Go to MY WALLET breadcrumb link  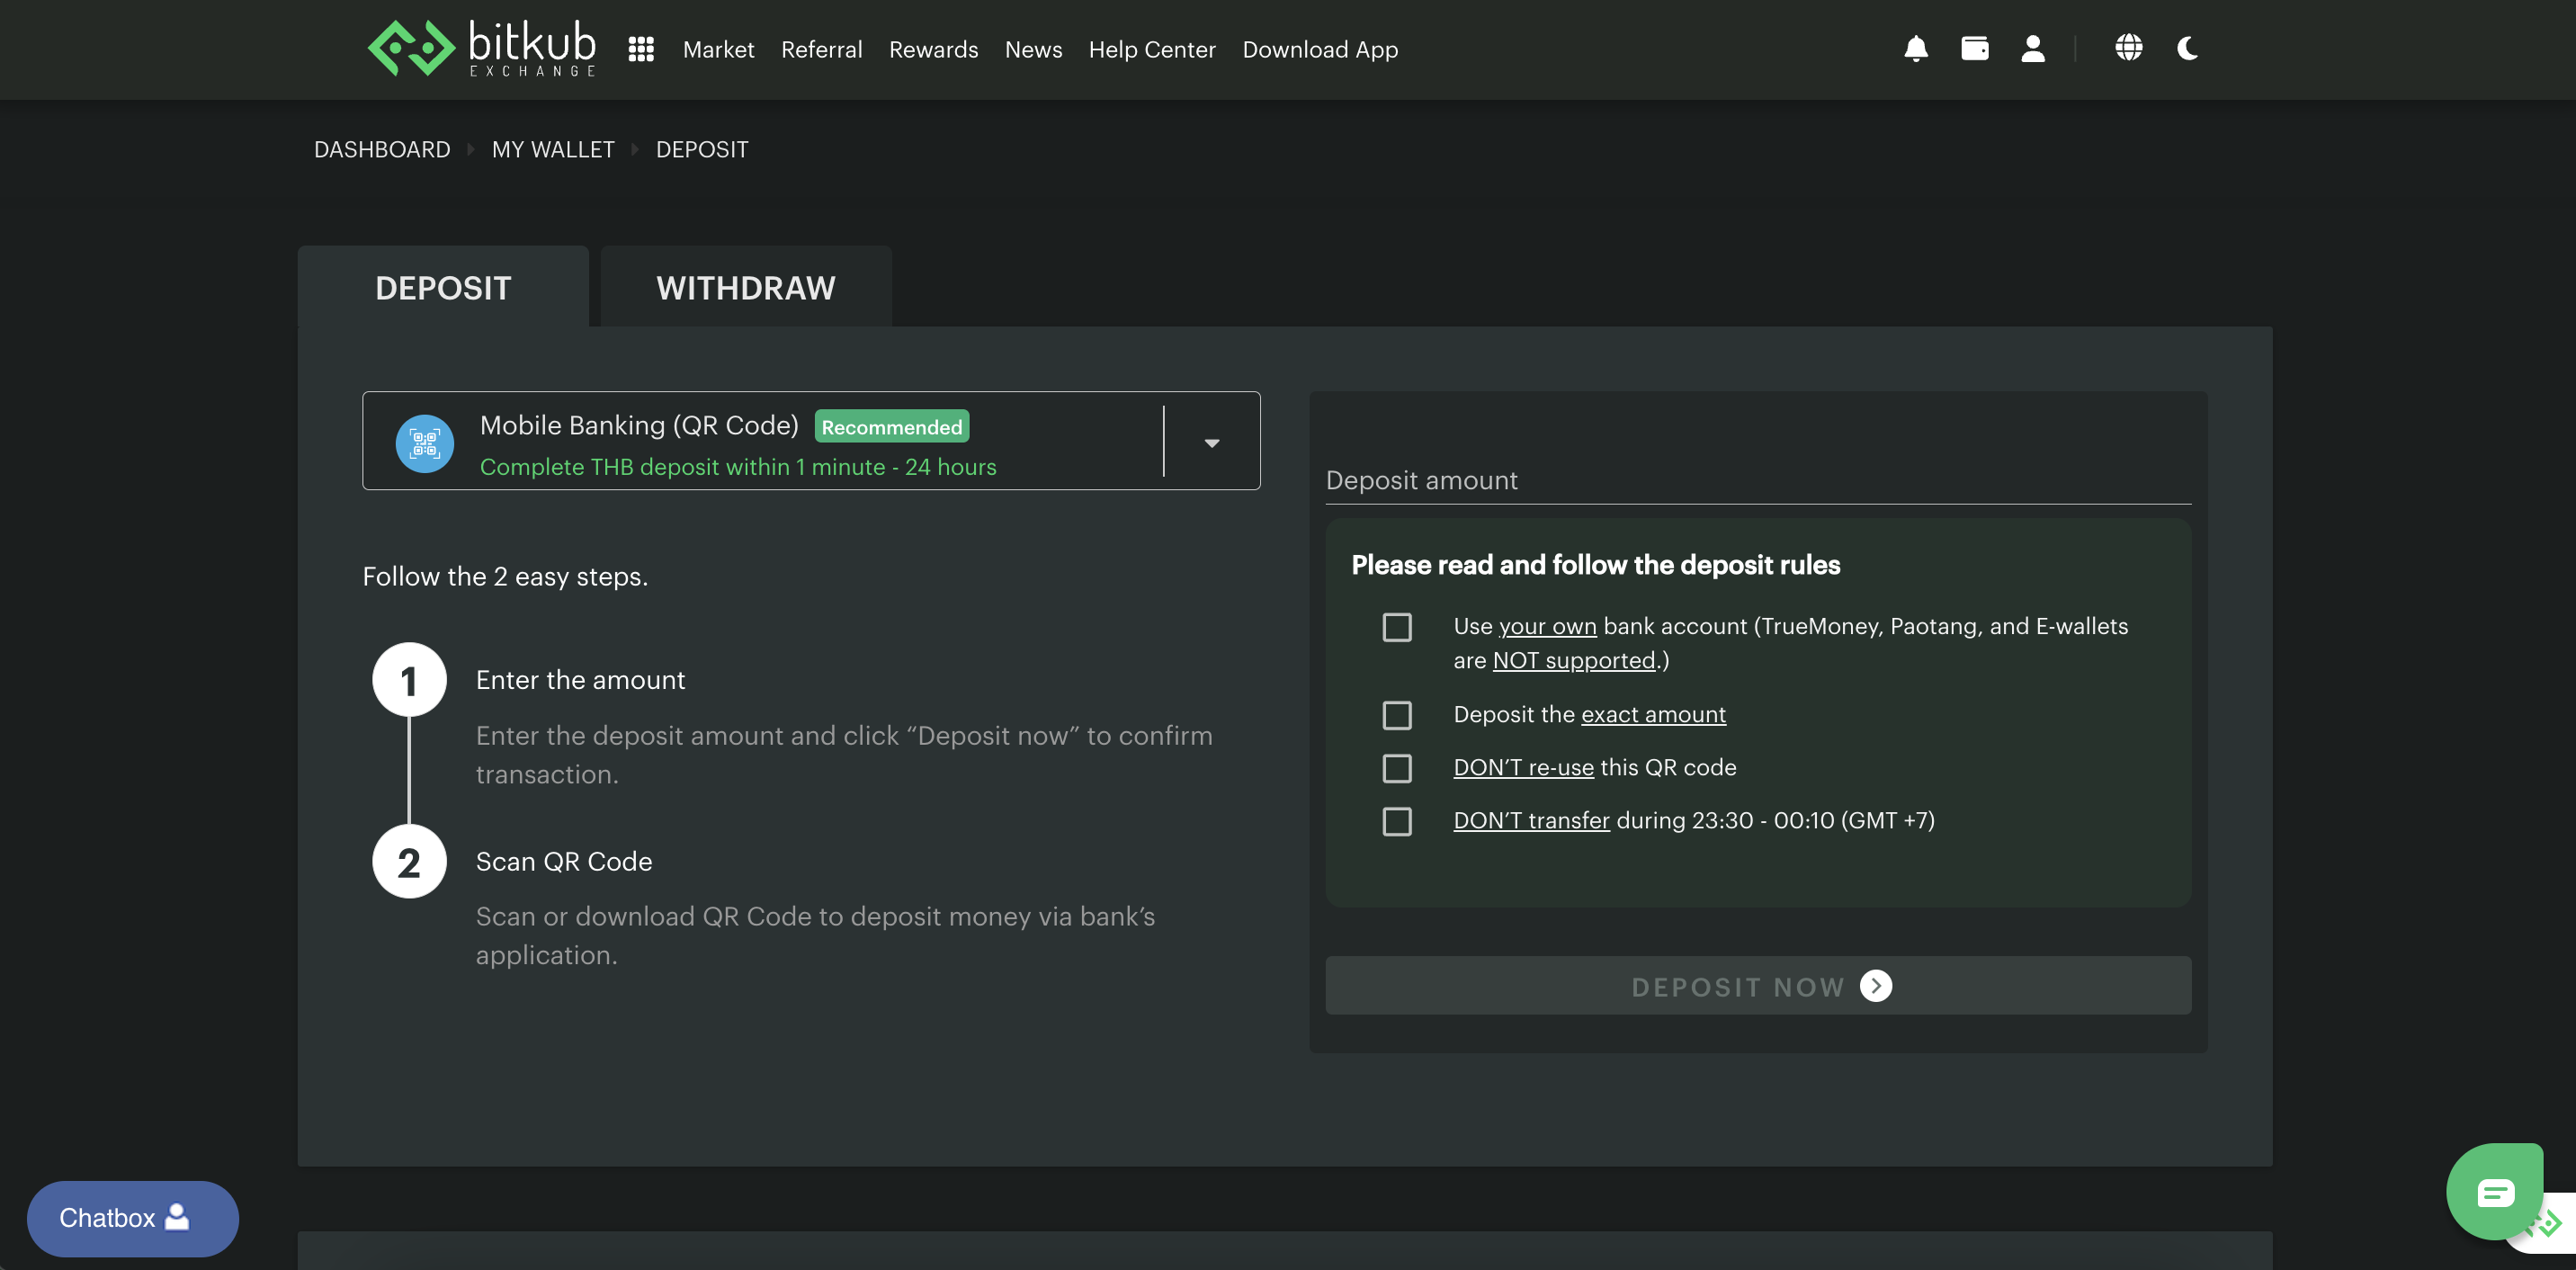point(552,150)
